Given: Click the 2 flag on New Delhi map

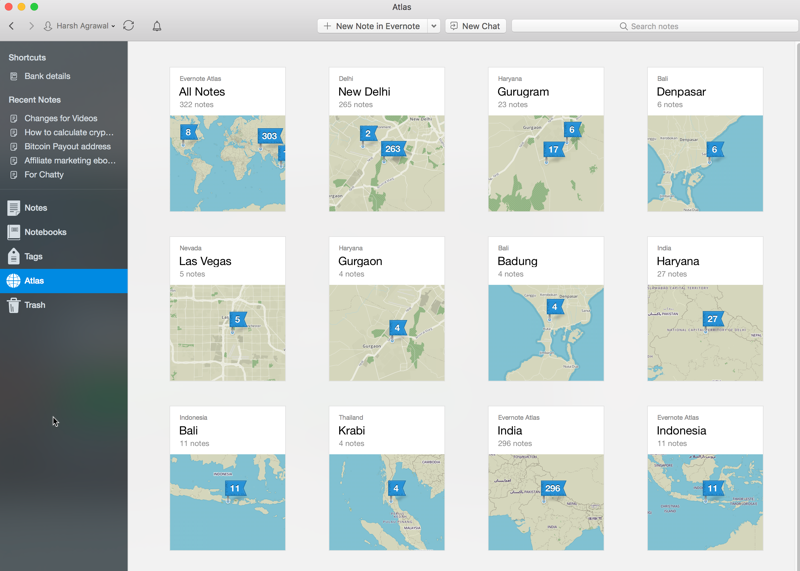Looking at the screenshot, I should click(x=368, y=134).
